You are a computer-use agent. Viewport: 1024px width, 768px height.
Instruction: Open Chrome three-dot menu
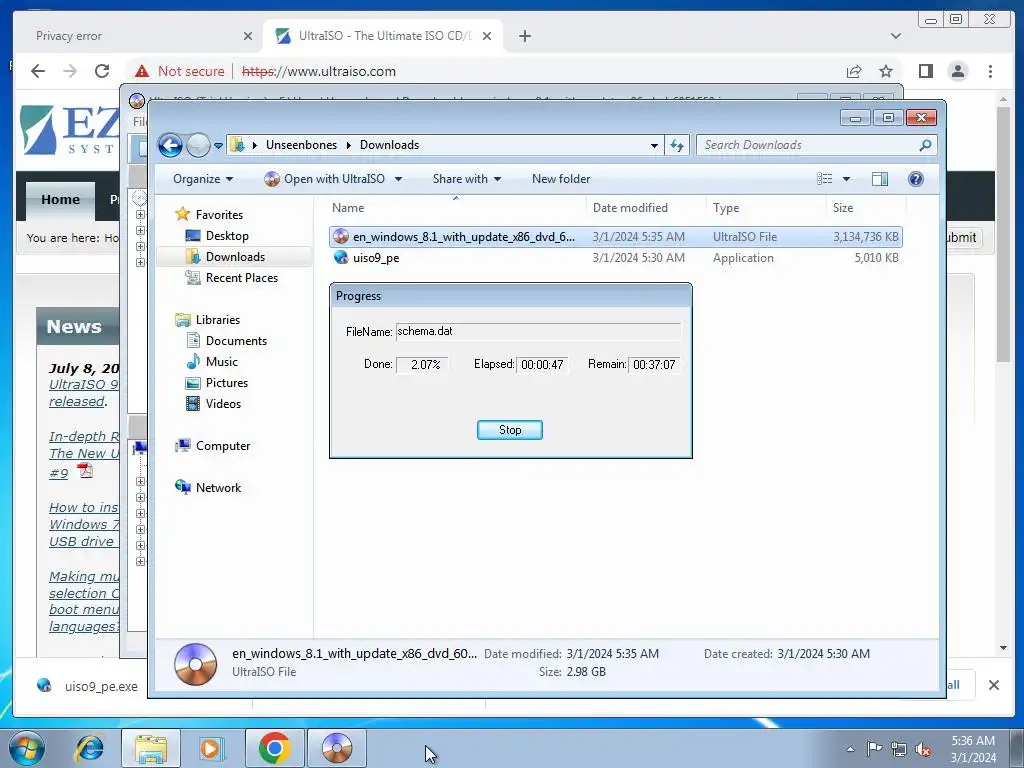991,71
